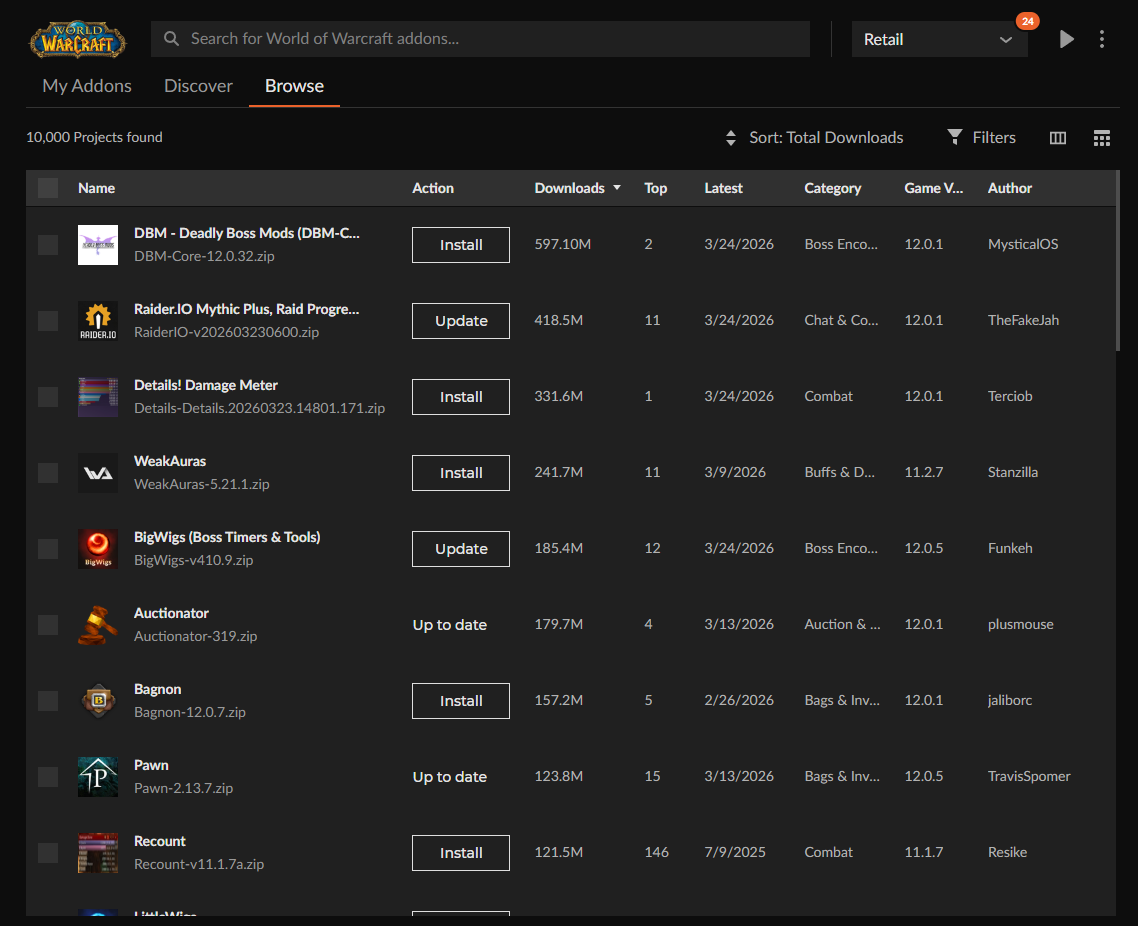Viewport: 1138px width, 926px height.
Task: Sort by the Downloads column header
Action: point(578,188)
